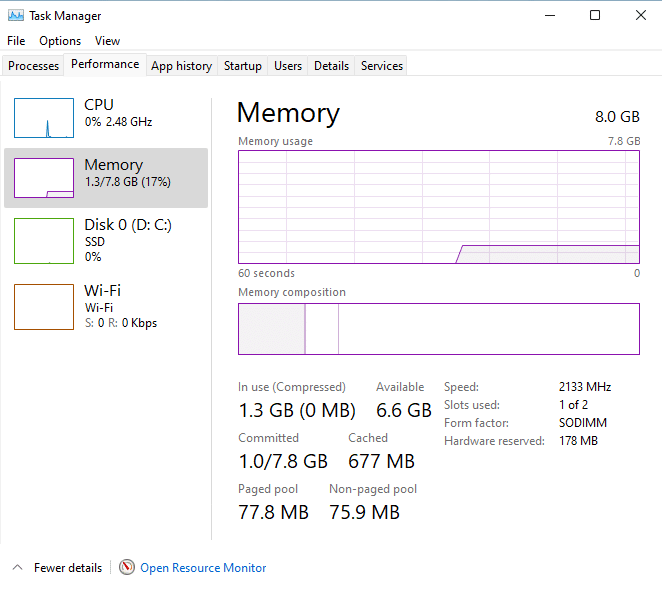Click the 'Memory composition' label
The height and width of the screenshot is (592, 662).
[x=292, y=292]
